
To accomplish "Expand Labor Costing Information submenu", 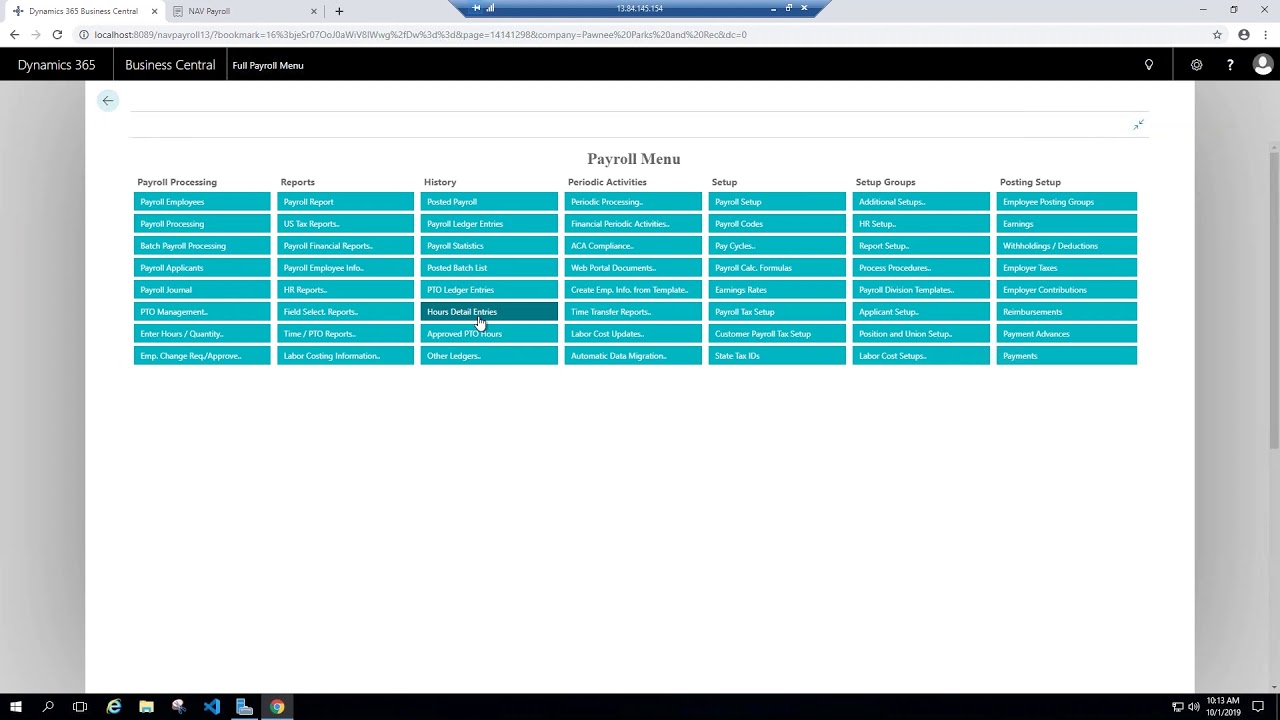I will point(346,356).
